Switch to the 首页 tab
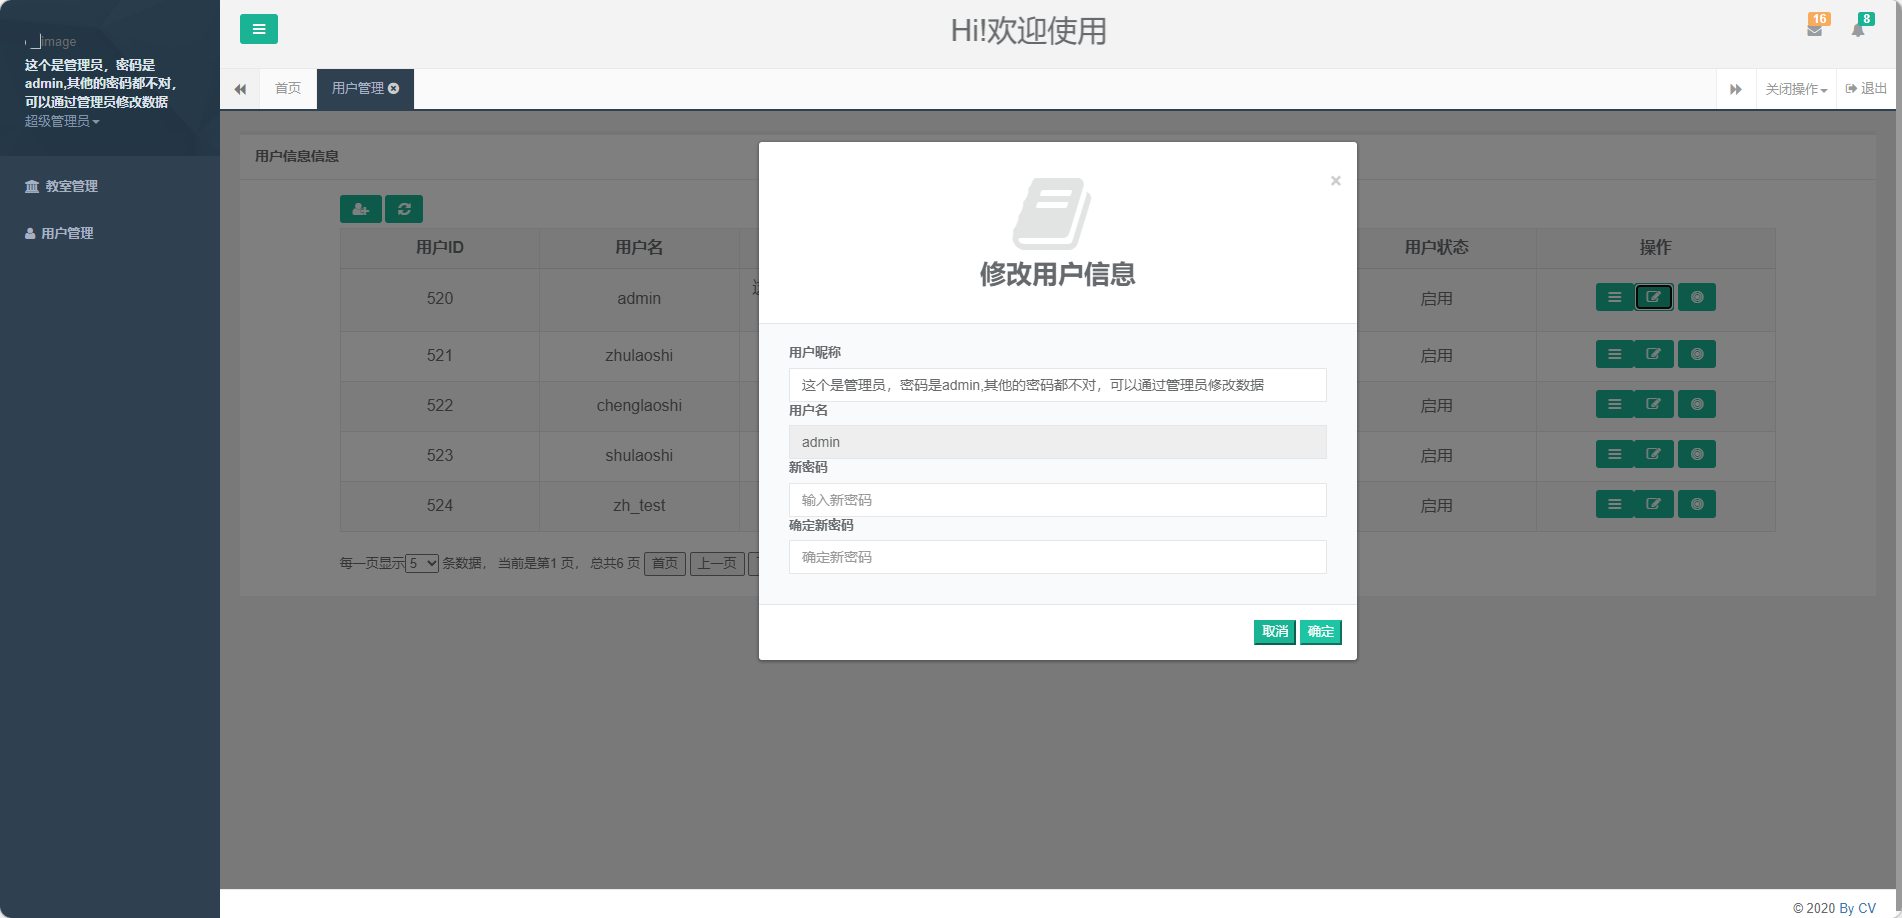This screenshot has width=1902, height=918. pyautogui.click(x=288, y=88)
